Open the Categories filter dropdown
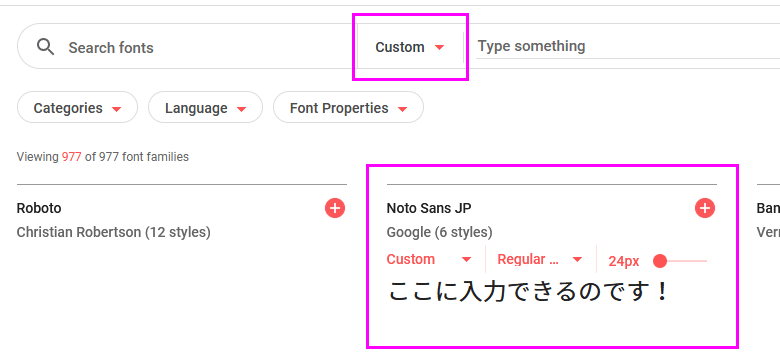This screenshot has height=360, width=780. [77, 107]
